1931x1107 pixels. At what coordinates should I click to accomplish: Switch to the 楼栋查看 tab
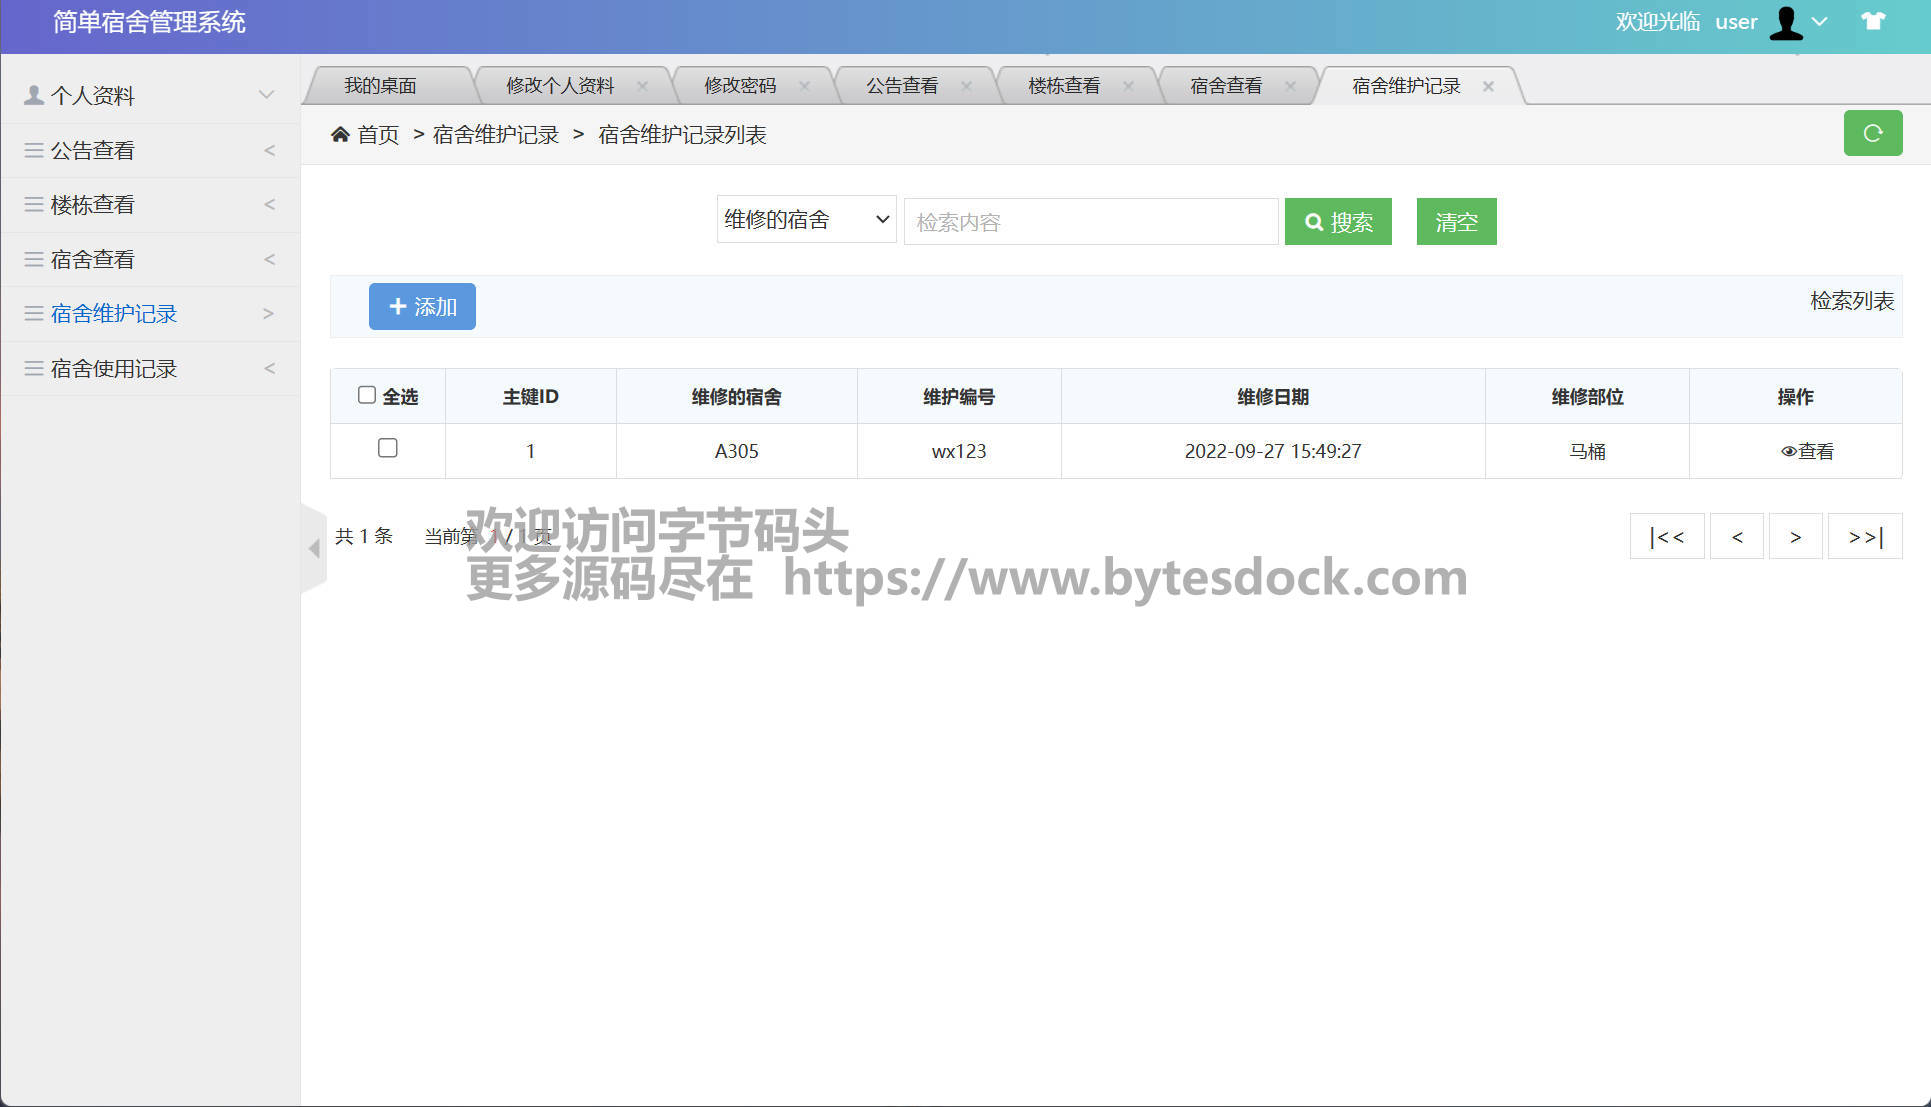[x=1064, y=86]
